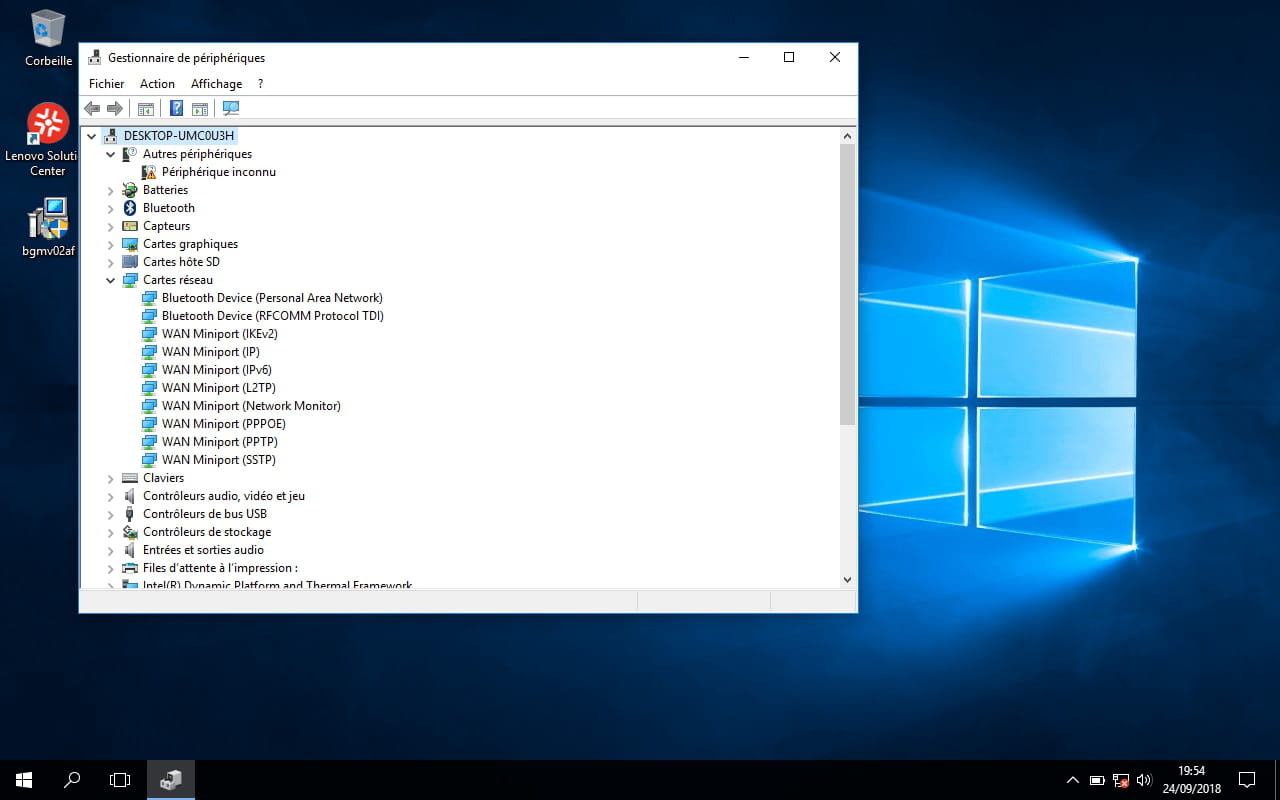Select WAN Miniport (SSTP)

click(x=219, y=460)
